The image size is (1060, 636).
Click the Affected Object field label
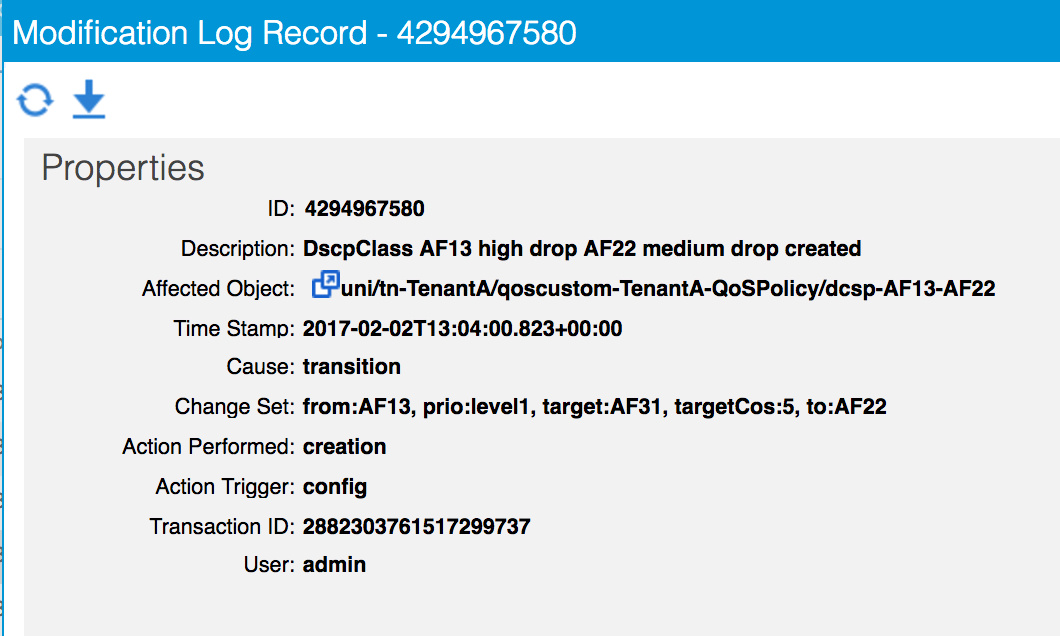pyautogui.click(x=218, y=289)
